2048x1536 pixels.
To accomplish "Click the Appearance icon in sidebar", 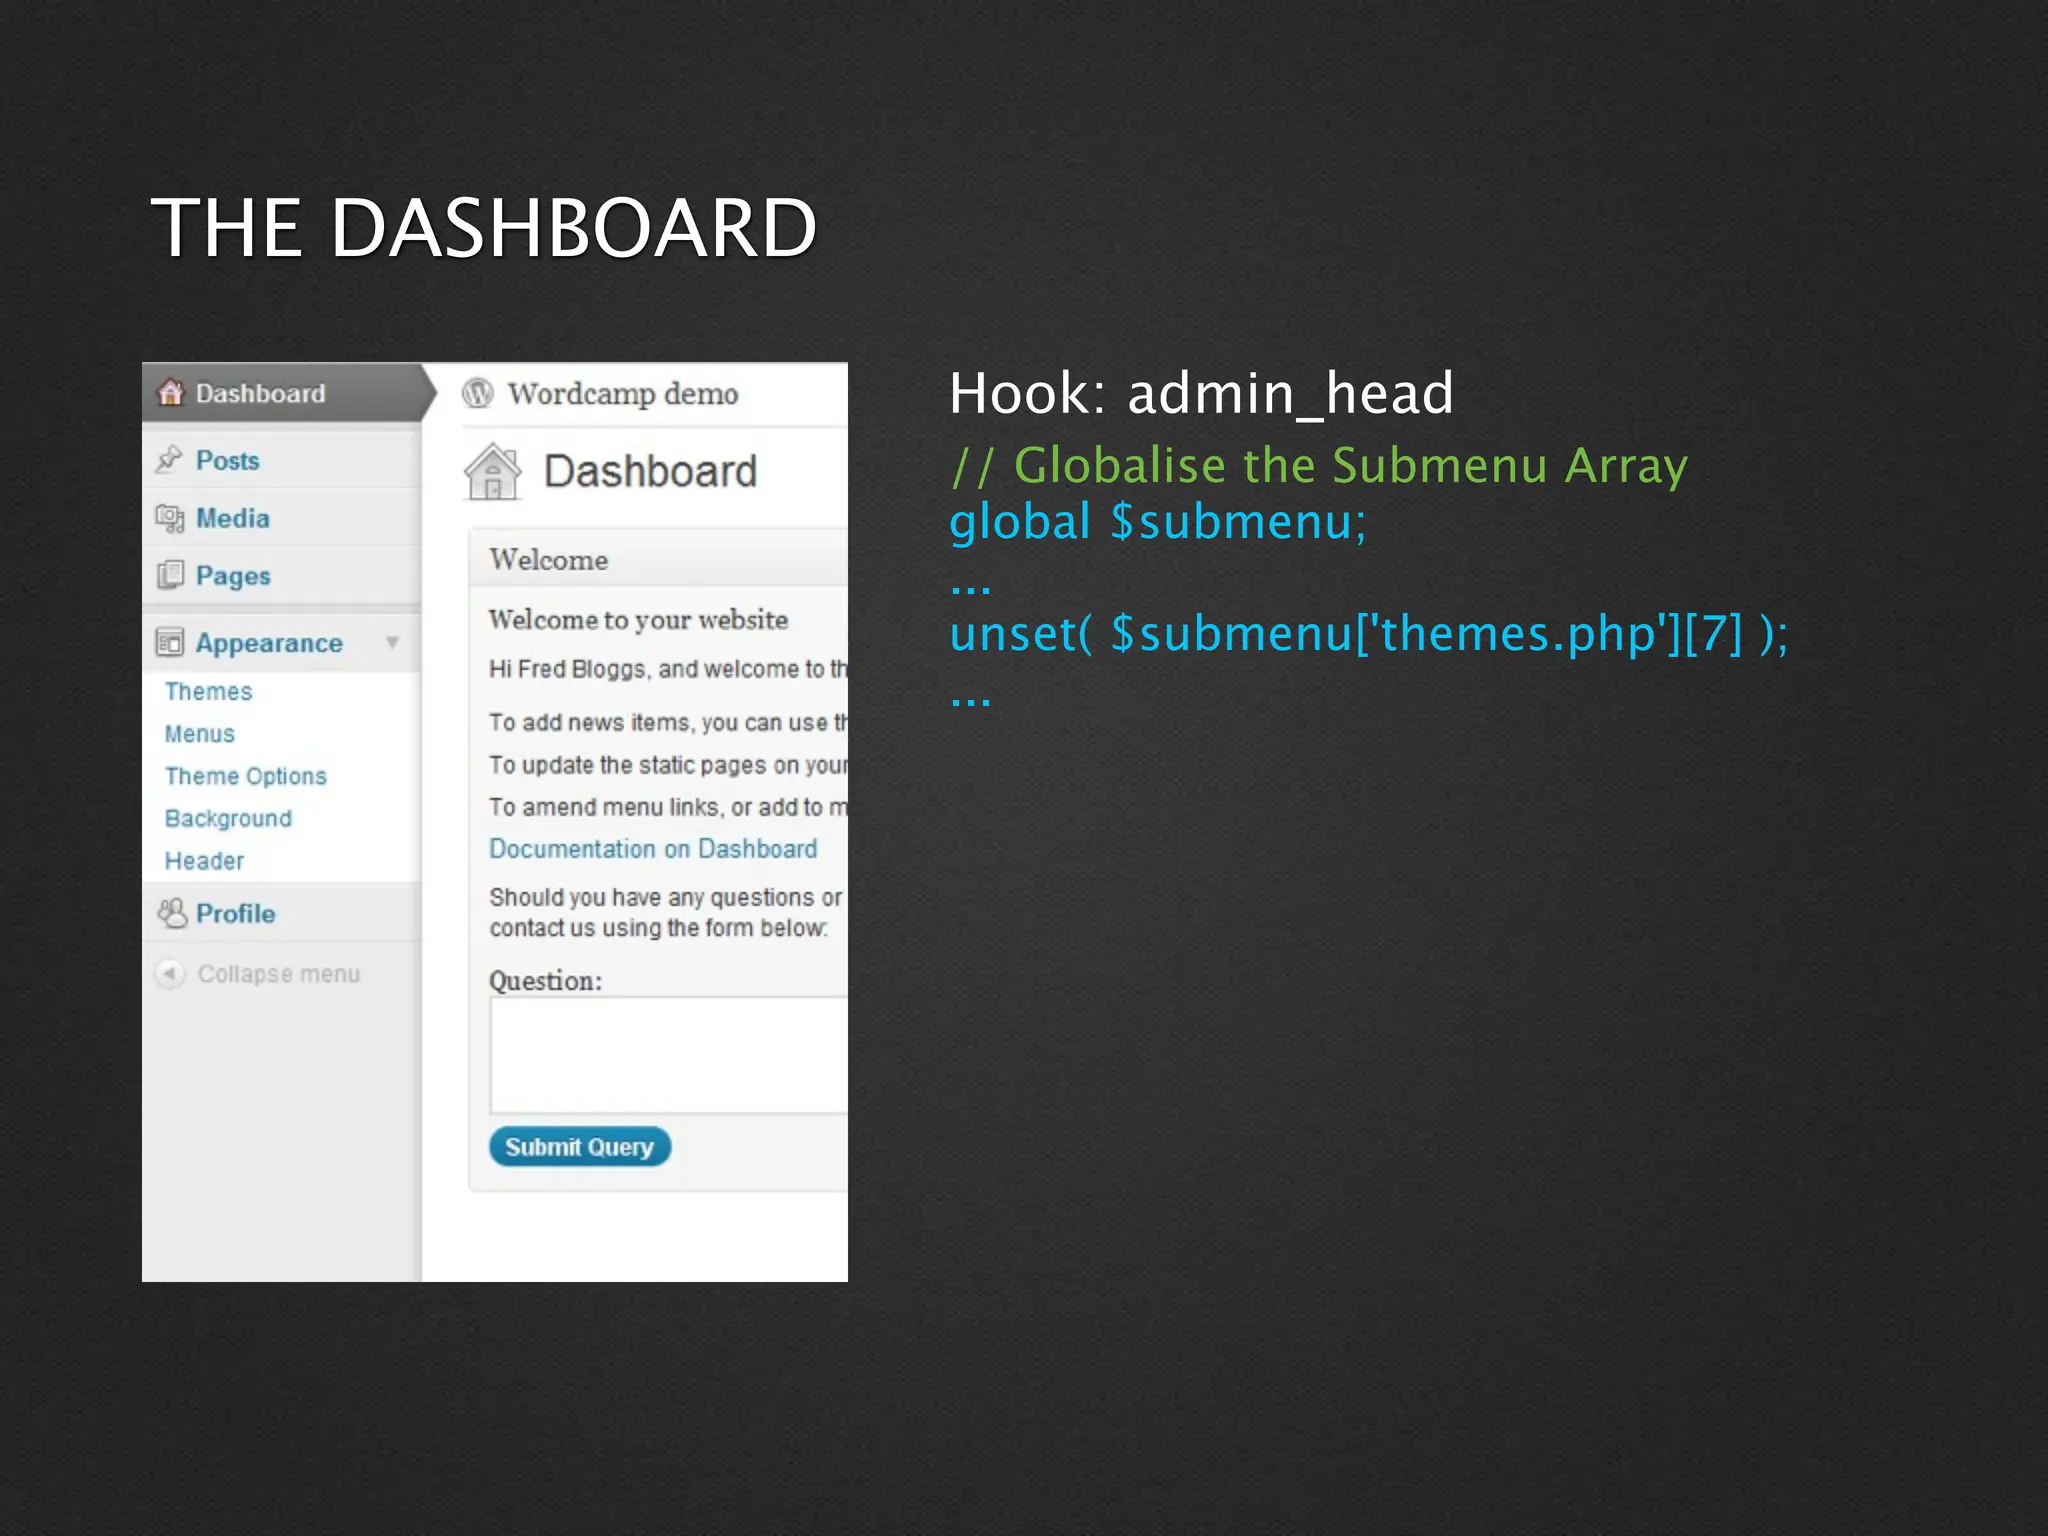I will point(170,642).
